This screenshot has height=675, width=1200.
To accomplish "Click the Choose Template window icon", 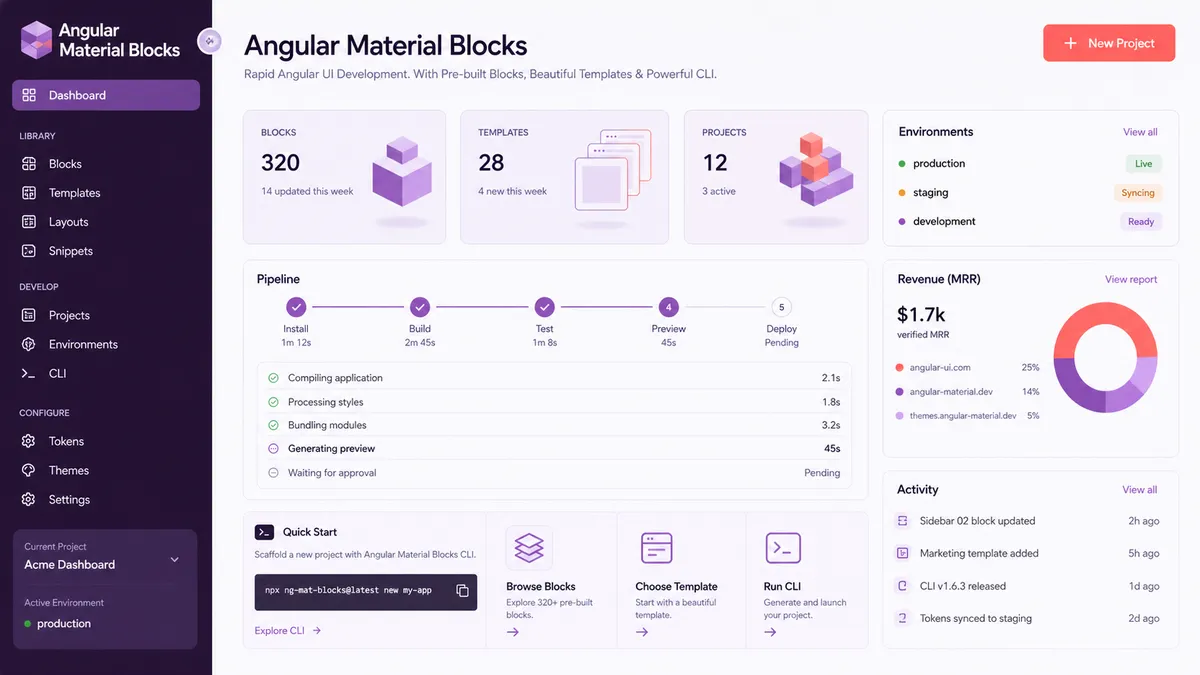I will click(656, 548).
